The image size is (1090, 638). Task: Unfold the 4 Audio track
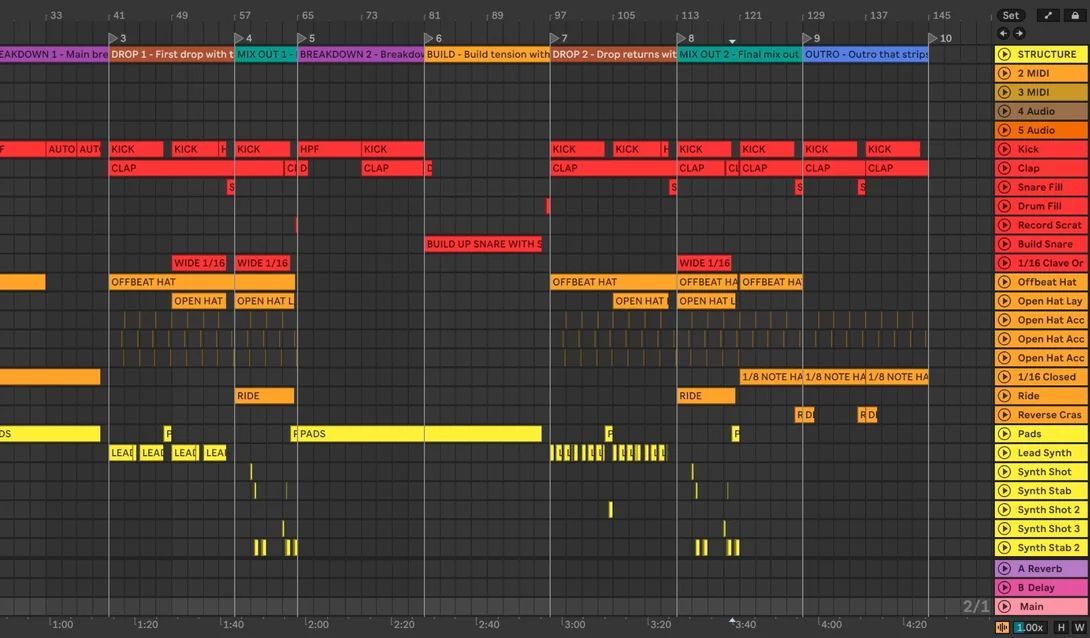click(1004, 111)
